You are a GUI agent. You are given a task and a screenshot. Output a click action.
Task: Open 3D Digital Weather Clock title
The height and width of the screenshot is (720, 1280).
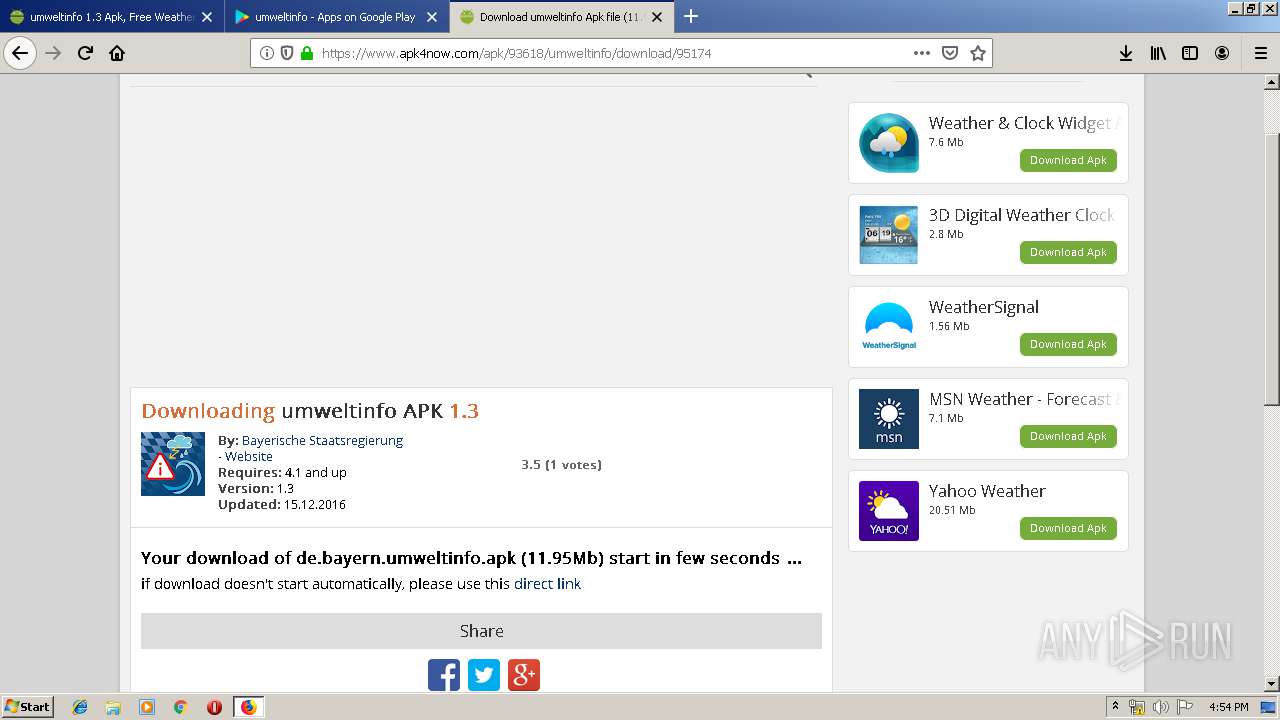[1022, 215]
